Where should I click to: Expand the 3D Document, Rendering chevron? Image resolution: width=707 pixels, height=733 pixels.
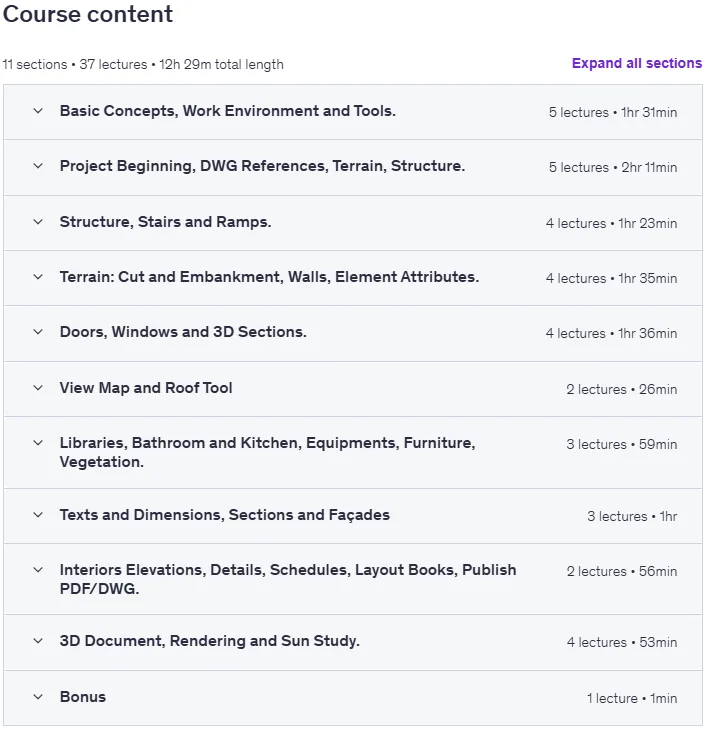pos(38,641)
